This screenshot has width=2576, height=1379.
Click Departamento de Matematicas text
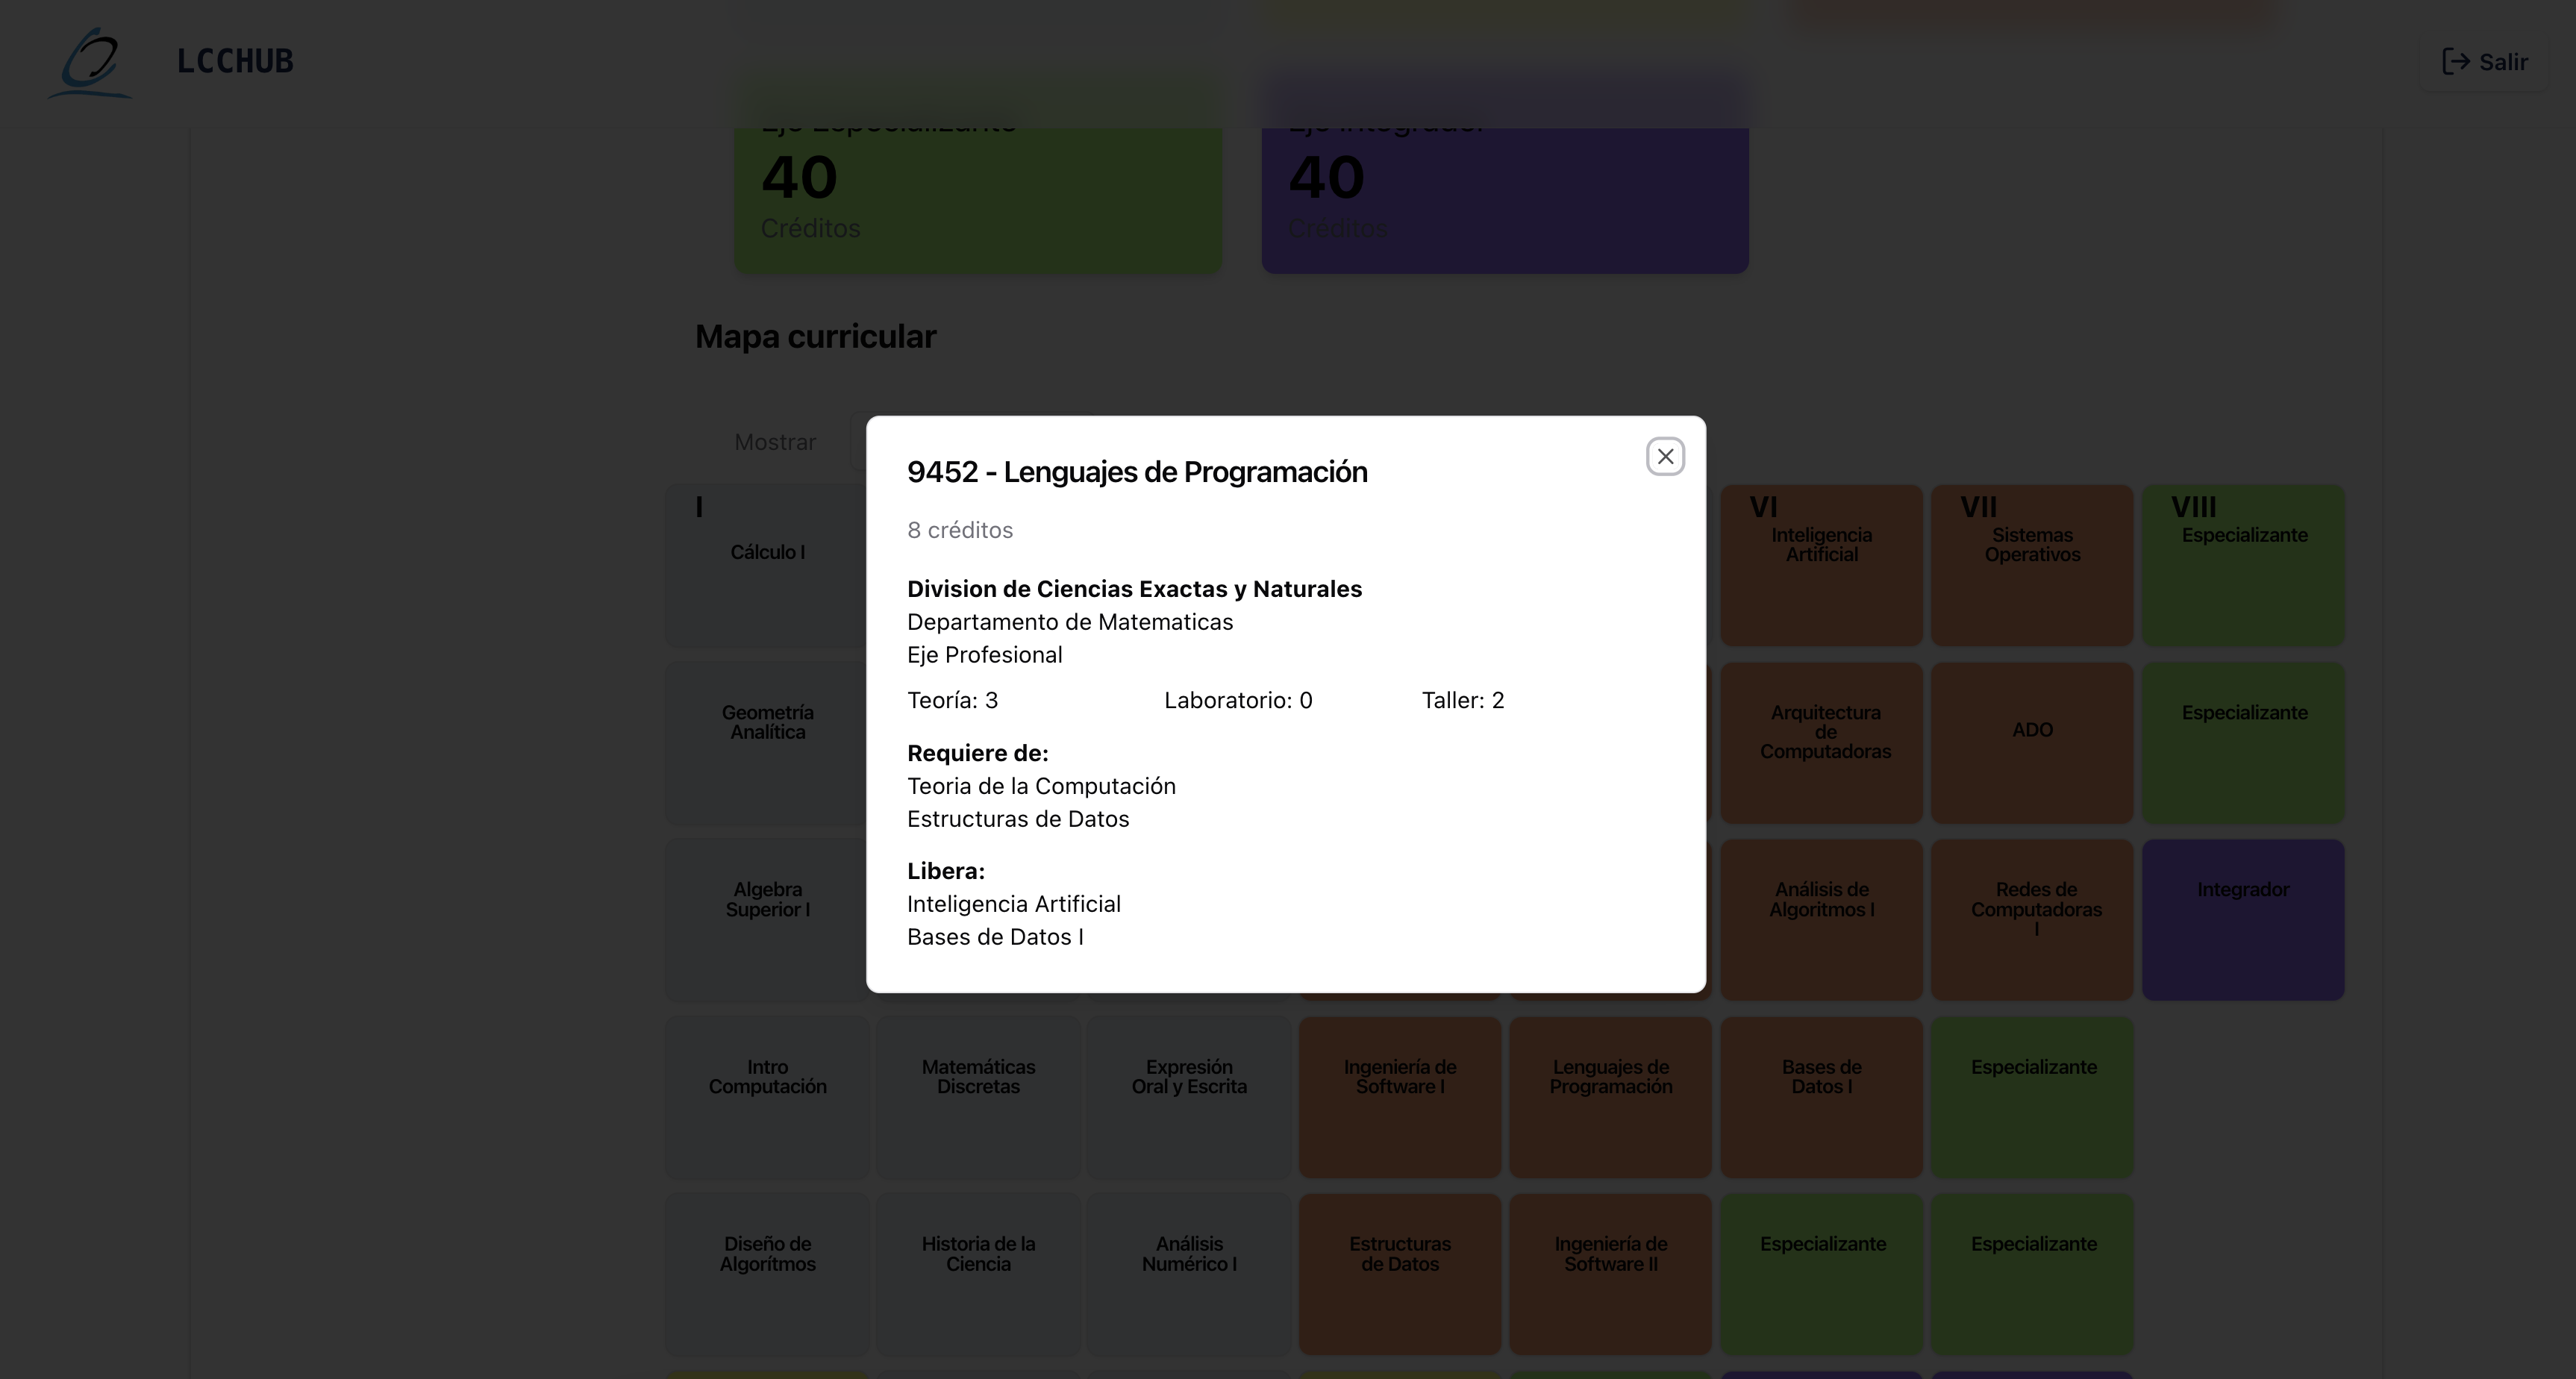tap(1070, 622)
